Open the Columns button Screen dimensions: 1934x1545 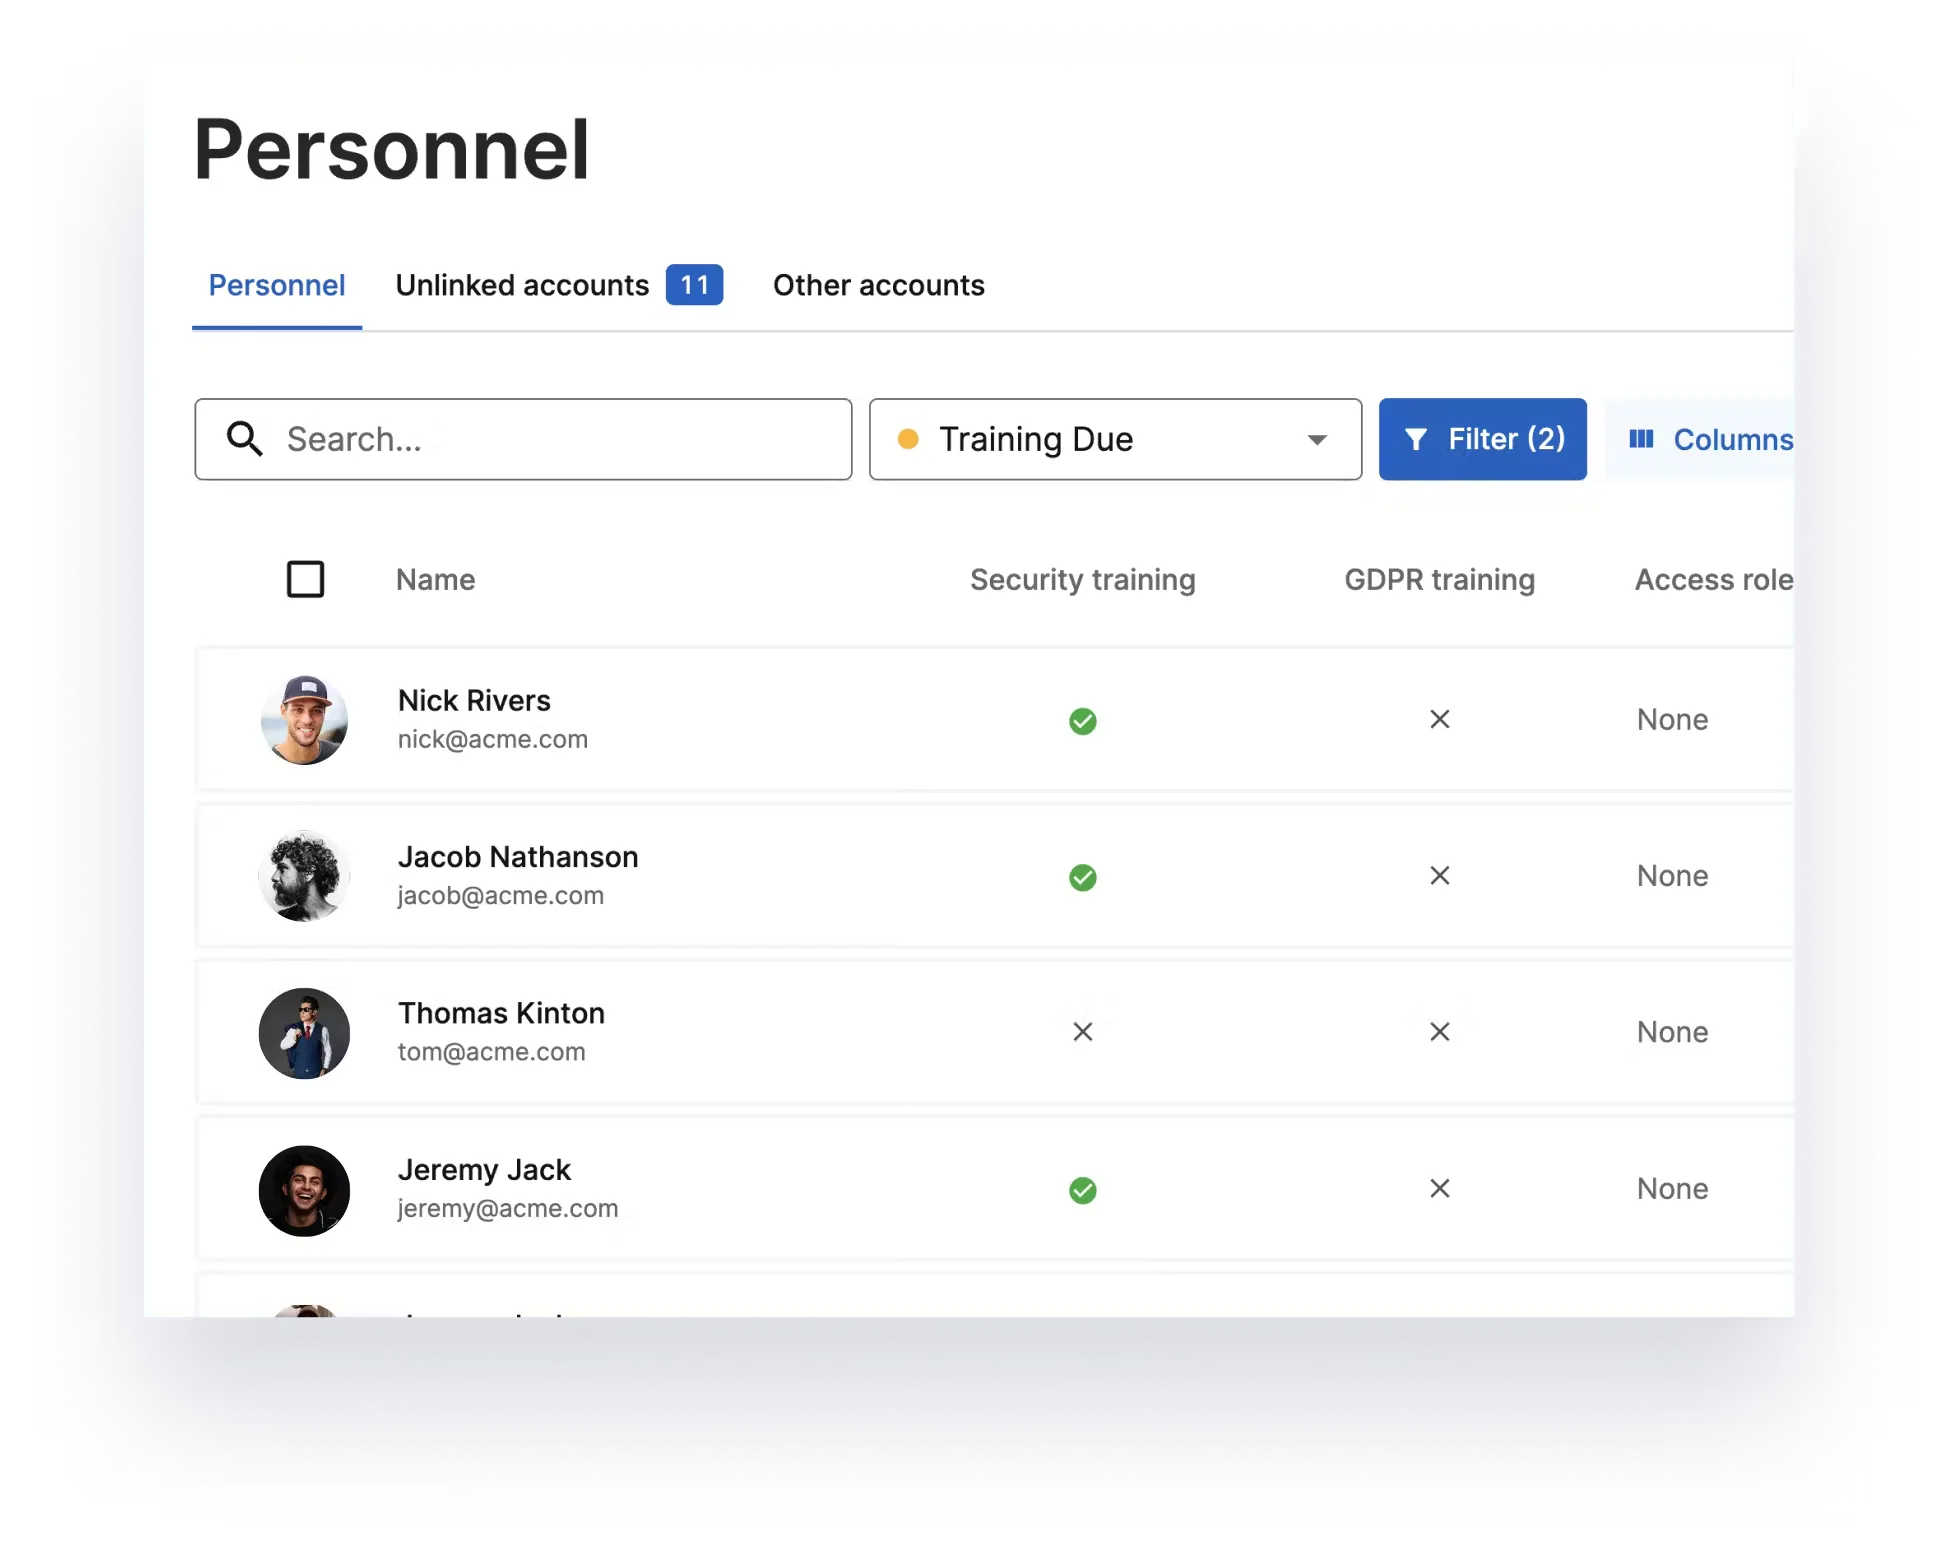[x=1710, y=439]
